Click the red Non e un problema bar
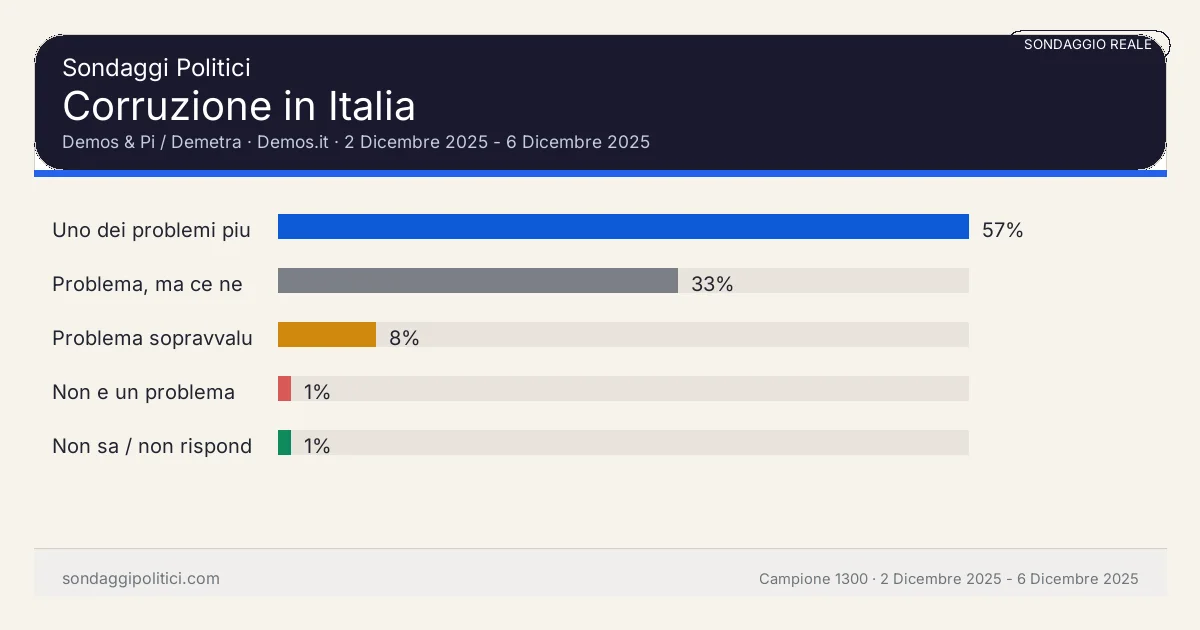 (284, 389)
